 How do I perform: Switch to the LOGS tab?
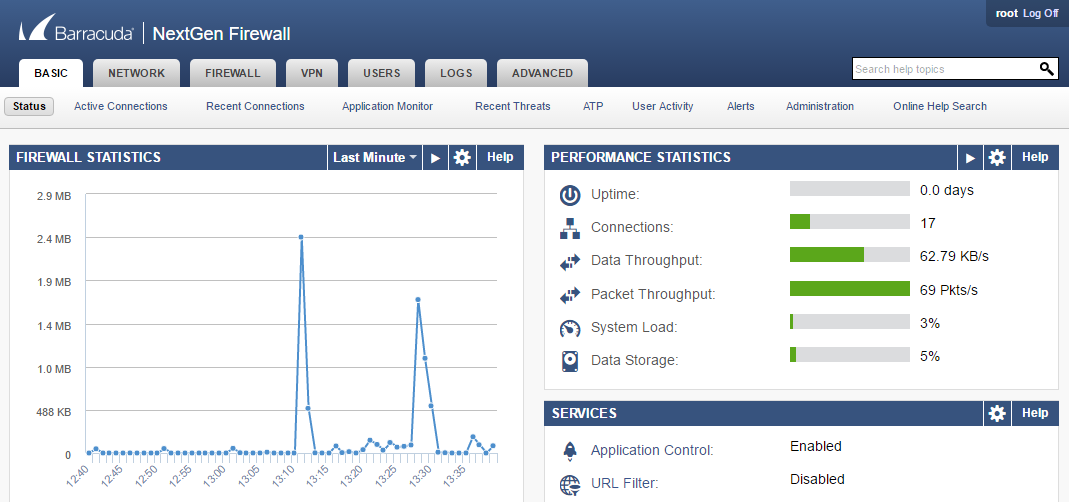pyautogui.click(x=456, y=73)
